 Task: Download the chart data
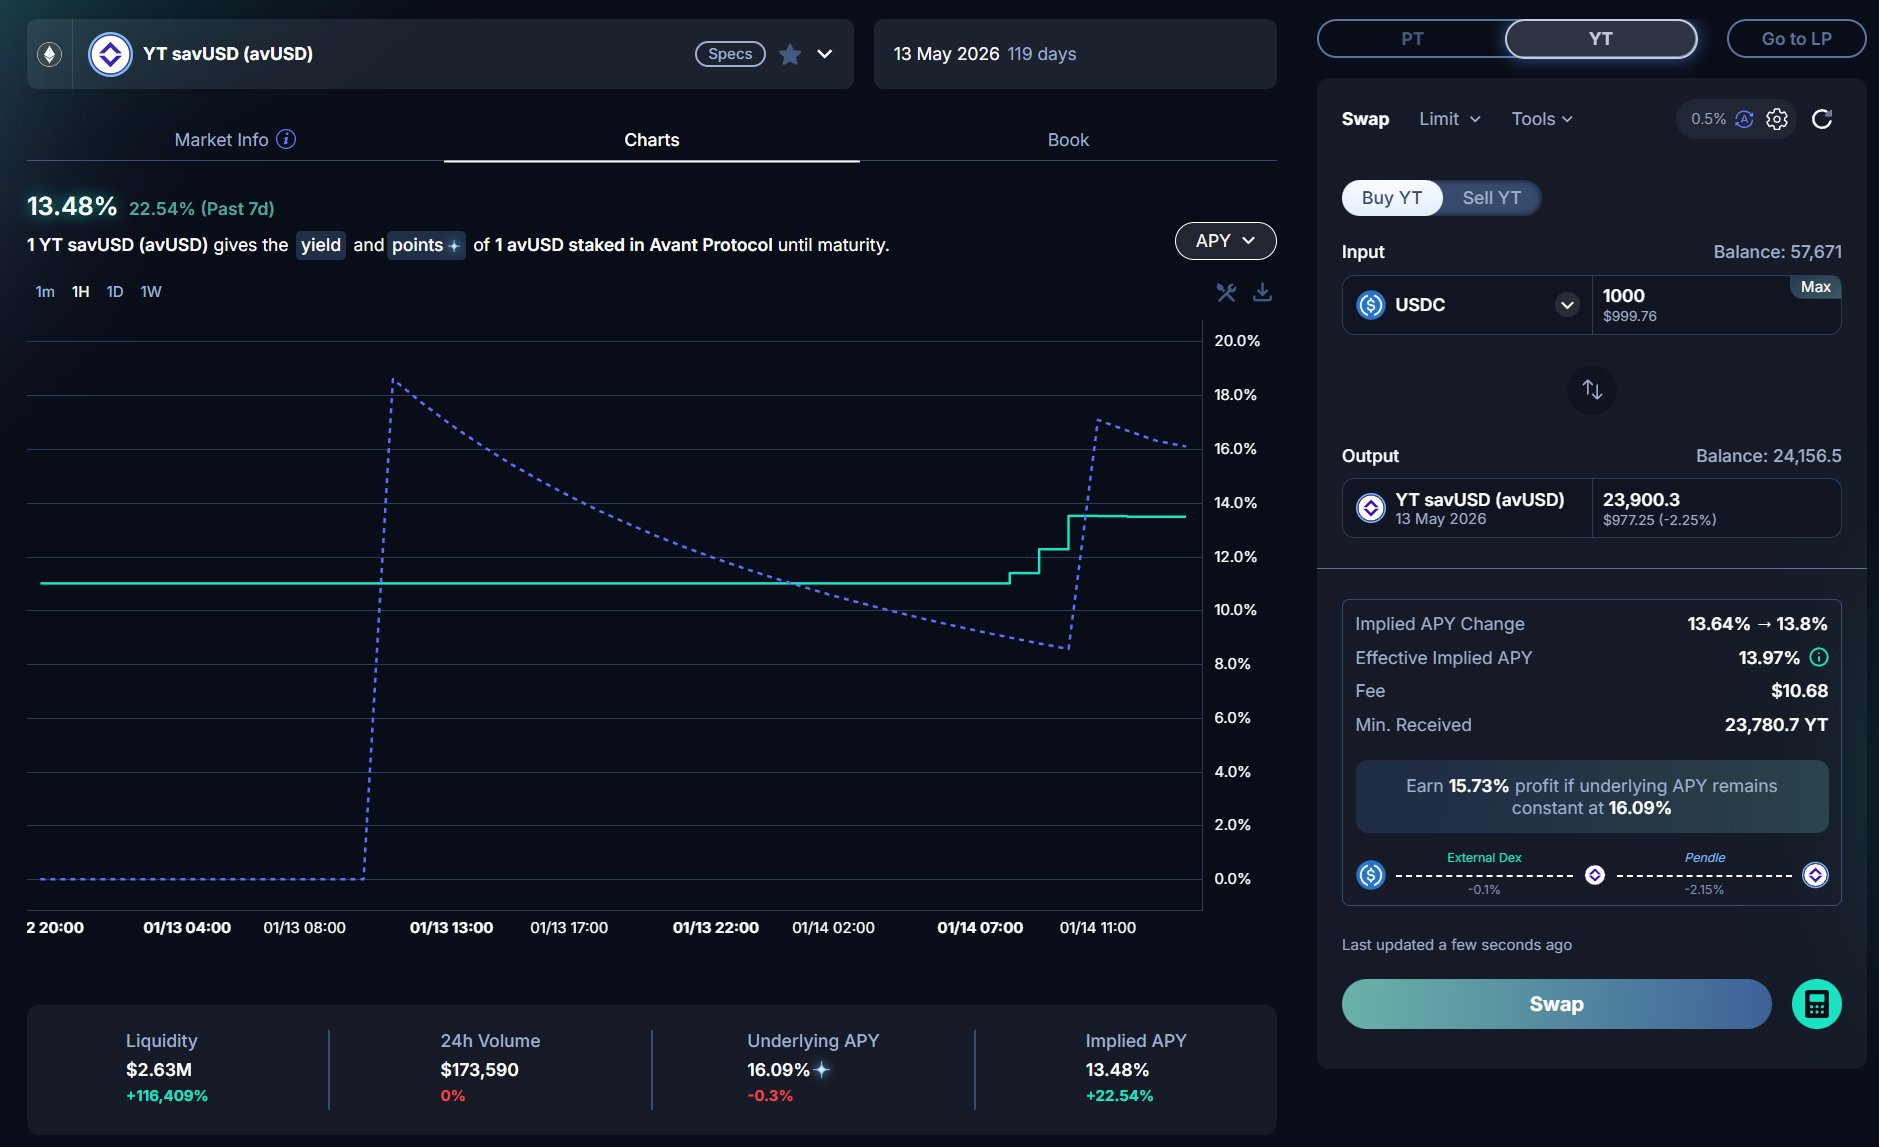coord(1262,292)
